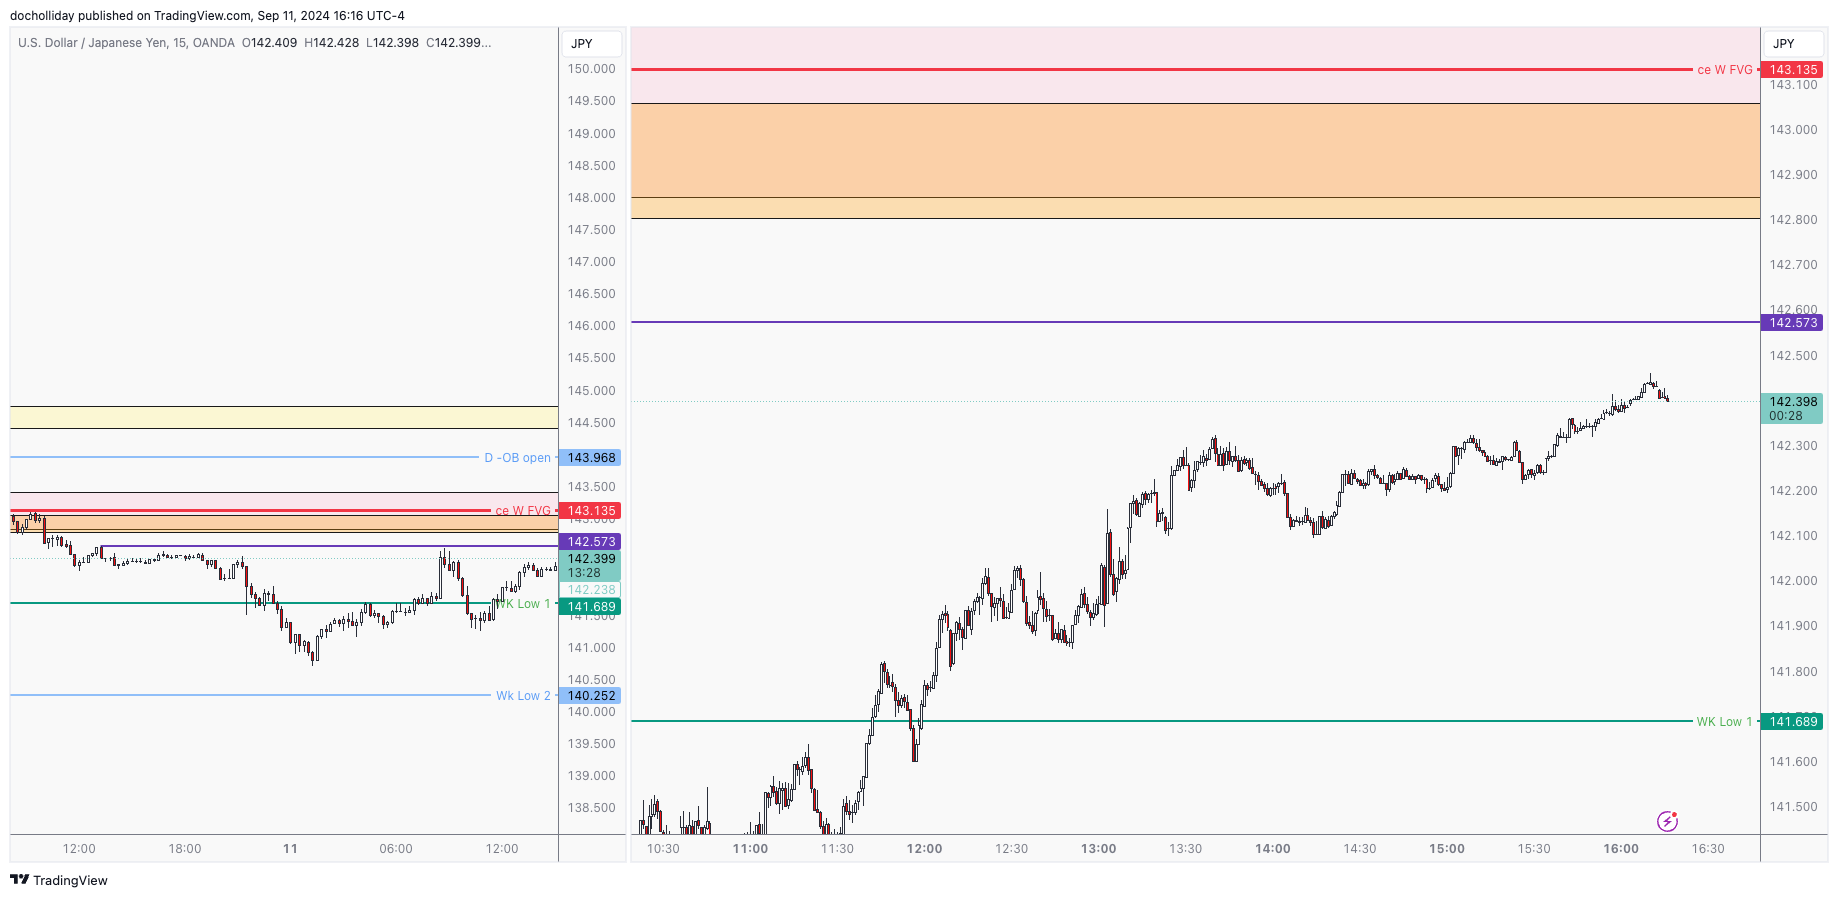The image size is (1838, 897).
Task: Click the 146.000 level on the left price axis
Action: click(x=591, y=326)
